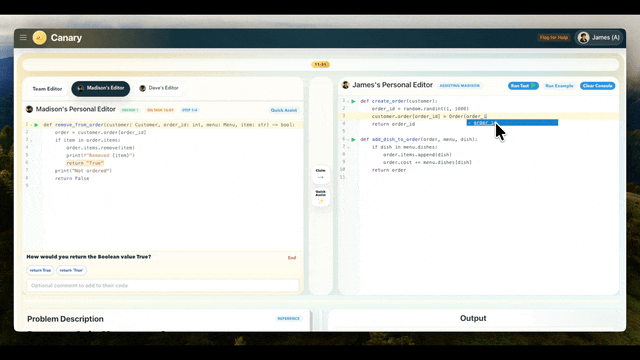Click James's avatar in editor header

click(346, 85)
